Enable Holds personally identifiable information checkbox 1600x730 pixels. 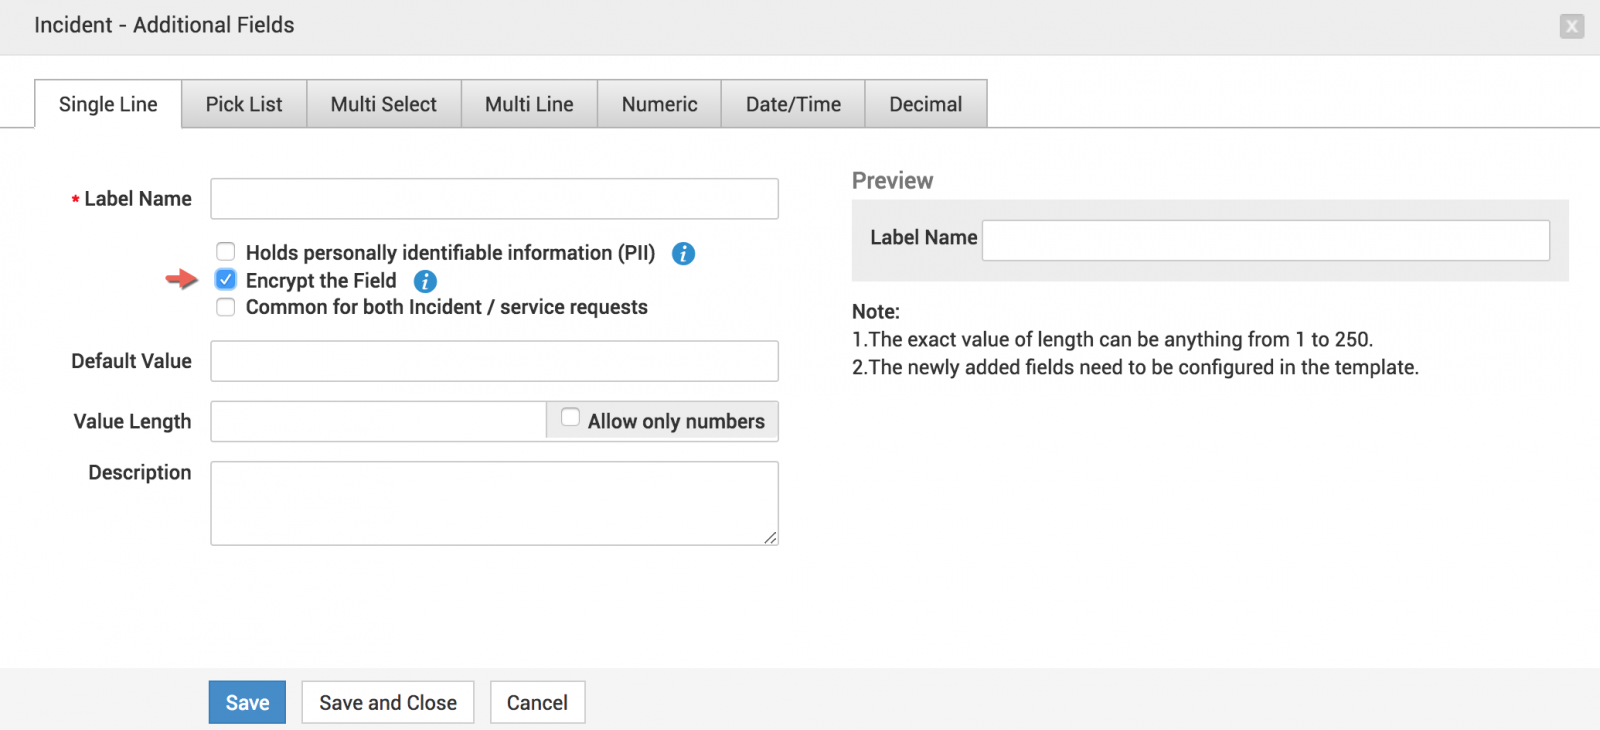(226, 252)
